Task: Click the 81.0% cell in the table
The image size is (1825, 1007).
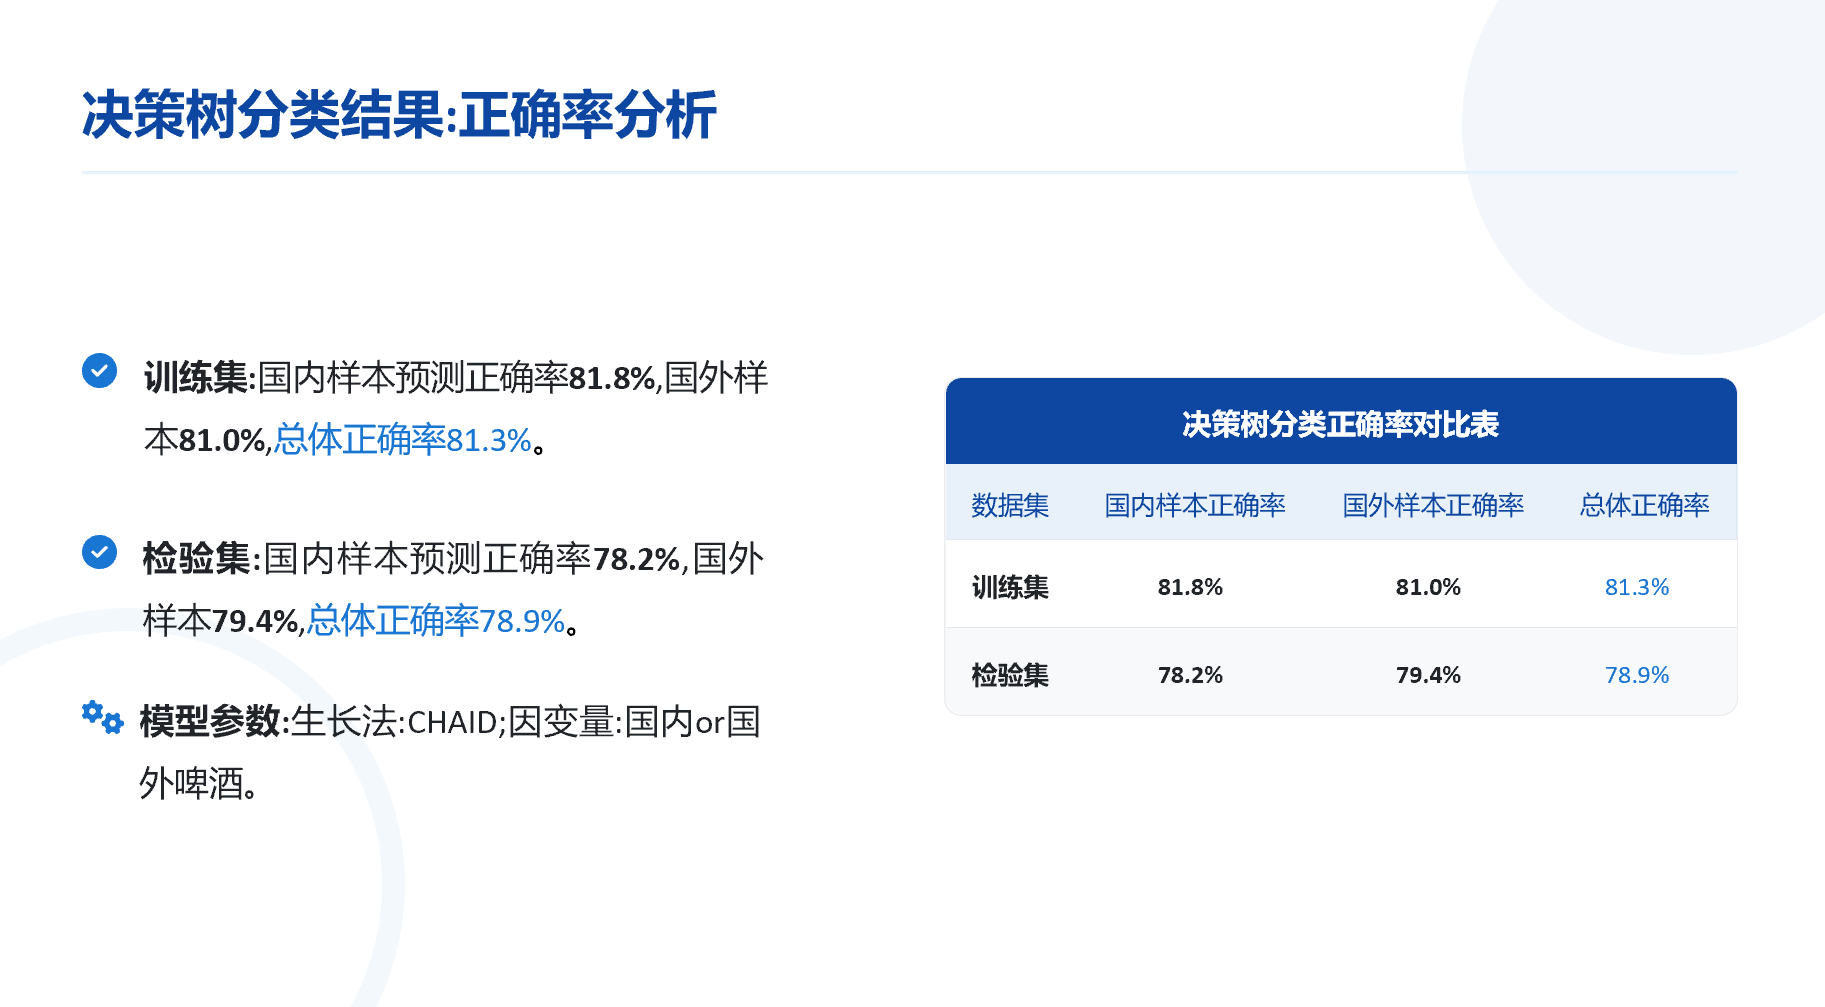Action: 1428,587
